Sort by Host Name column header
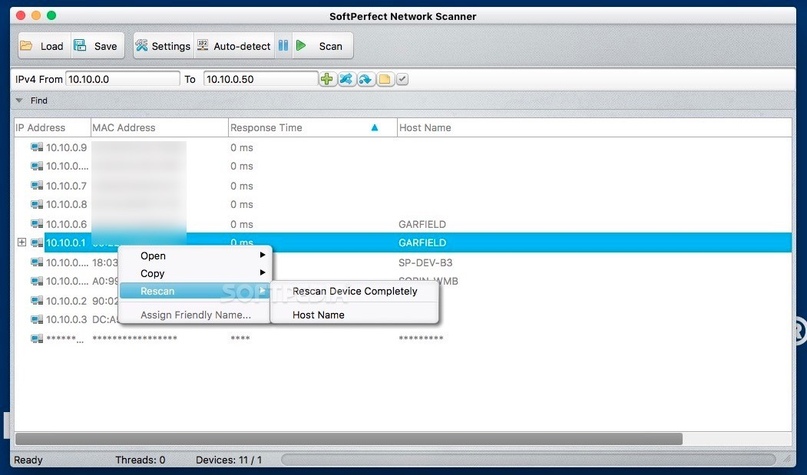This screenshot has height=475, width=807. 594,128
